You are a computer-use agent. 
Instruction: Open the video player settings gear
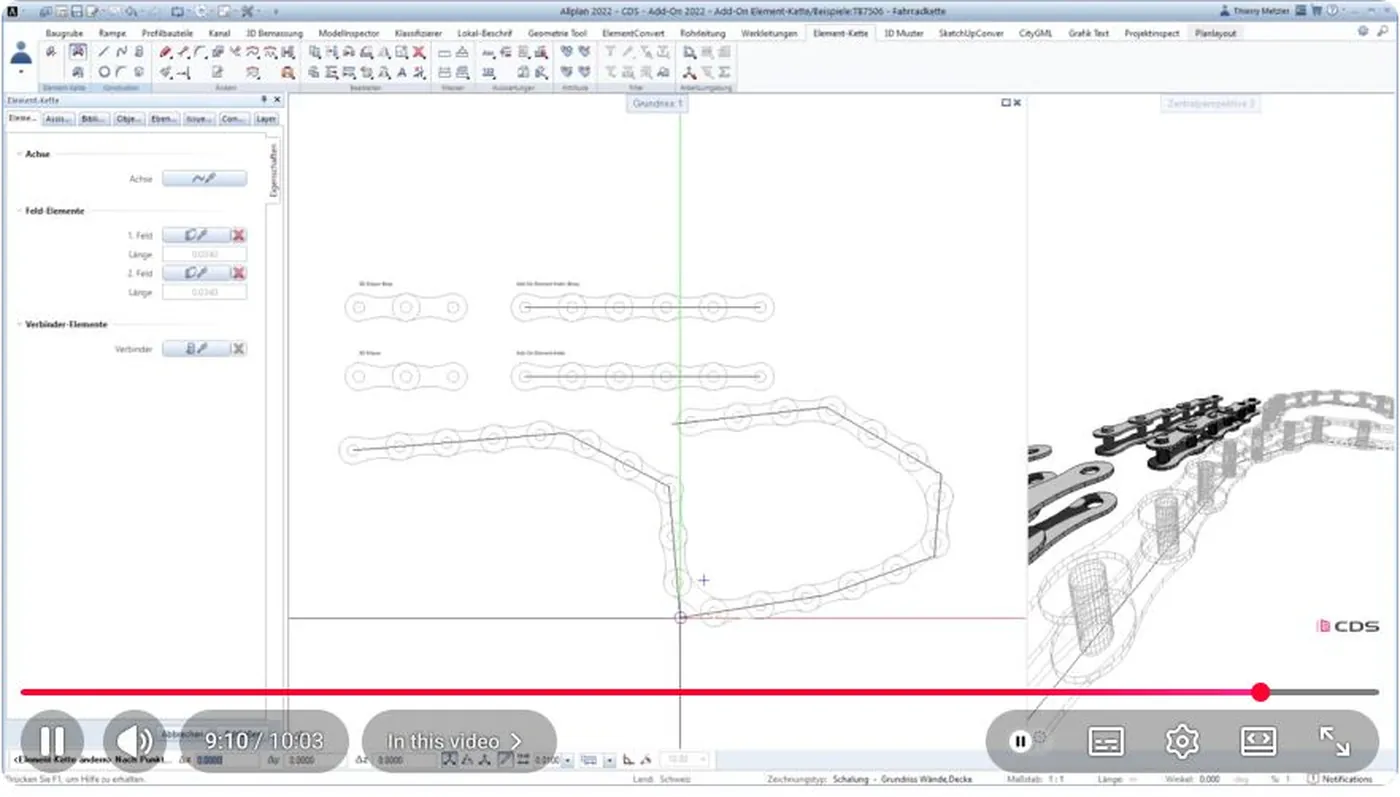click(1182, 741)
